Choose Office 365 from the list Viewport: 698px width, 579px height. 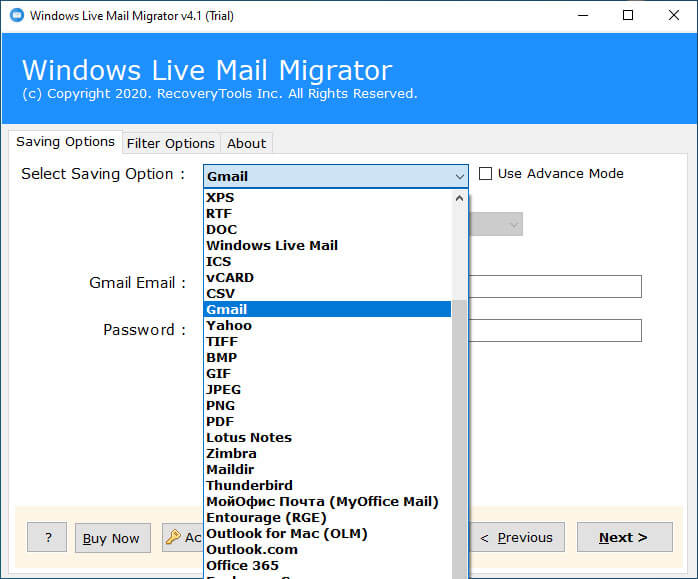tap(328, 566)
